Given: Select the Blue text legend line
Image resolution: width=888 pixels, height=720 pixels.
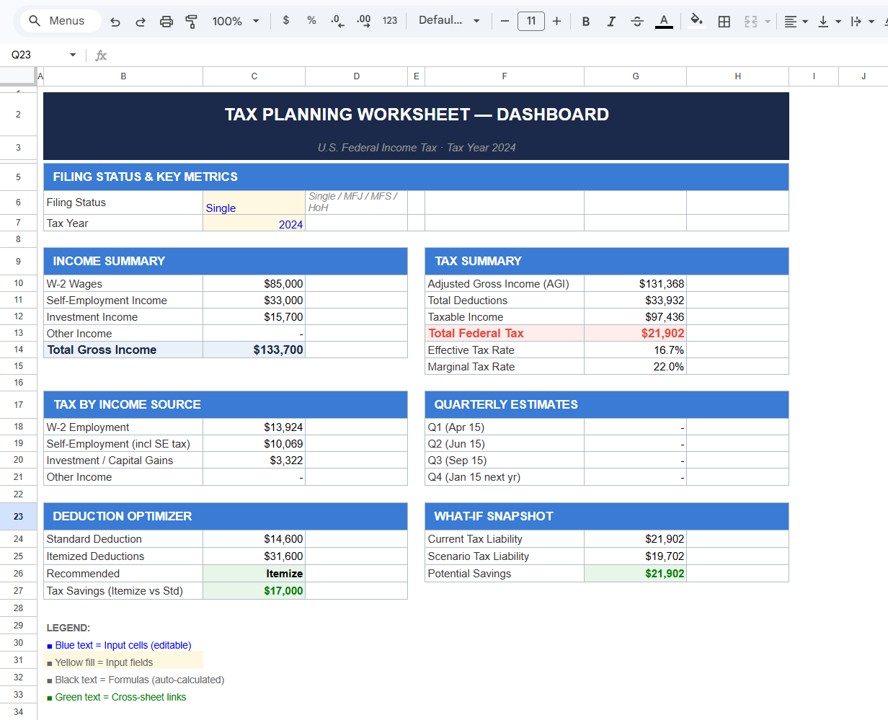Looking at the screenshot, I should click(x=119, y=645).
